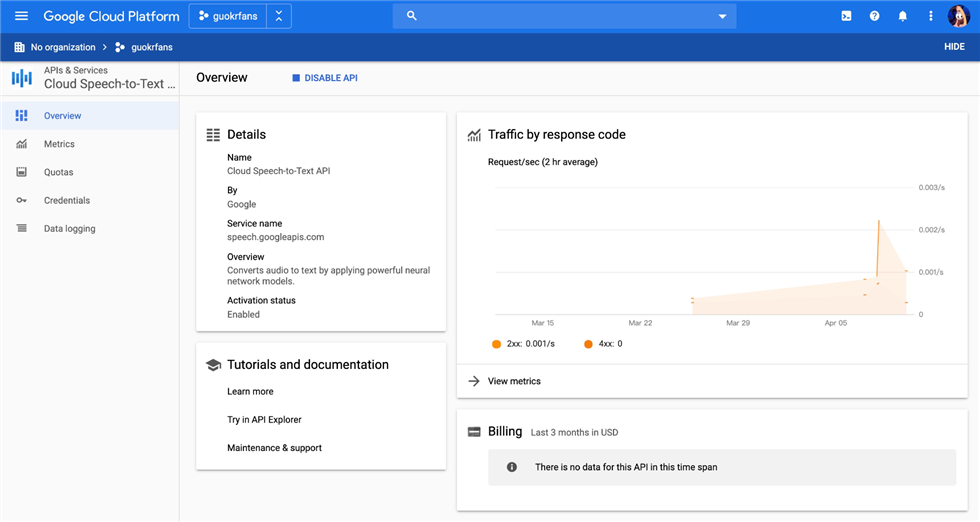This screenshot has height=522, width=980.
Task: Open the three-dot settings menu
Action: pyautogui.click(x=931, y=16)
